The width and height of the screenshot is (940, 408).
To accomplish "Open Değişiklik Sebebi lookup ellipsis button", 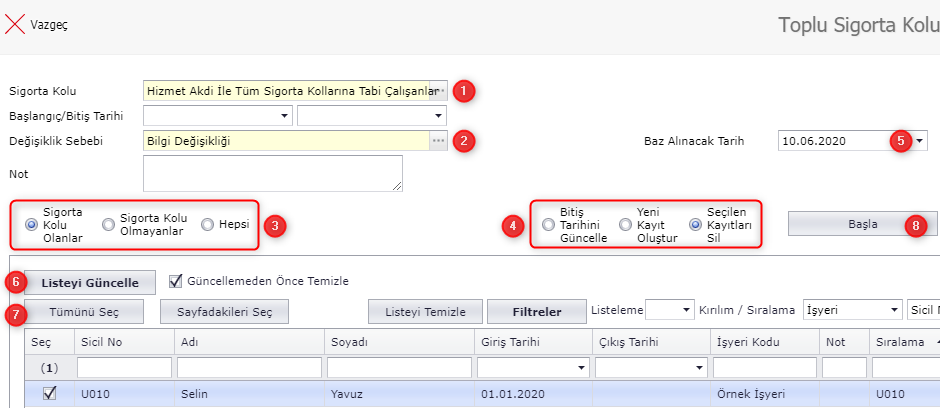I will (438, 141).
